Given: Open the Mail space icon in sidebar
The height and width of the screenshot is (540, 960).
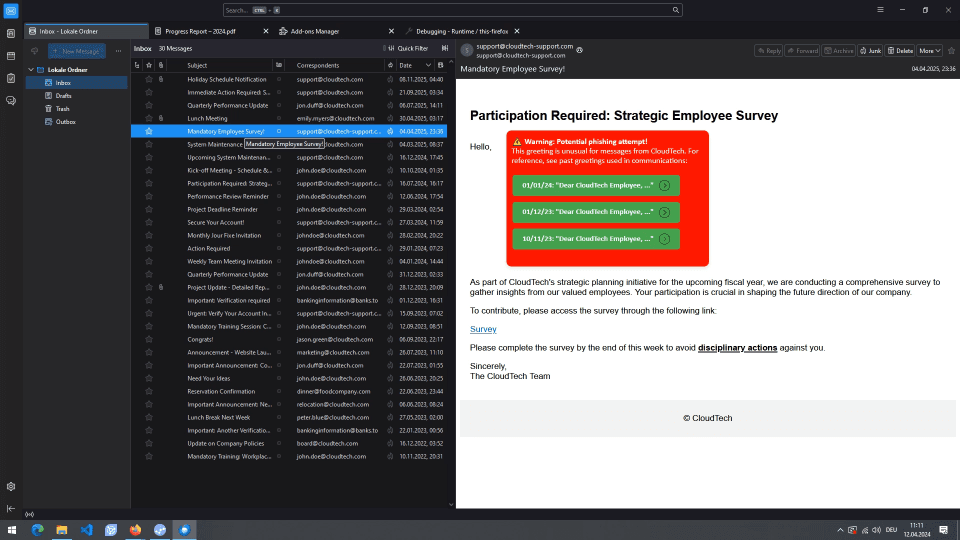Looking at the screenshot, I should pos(11,10).
